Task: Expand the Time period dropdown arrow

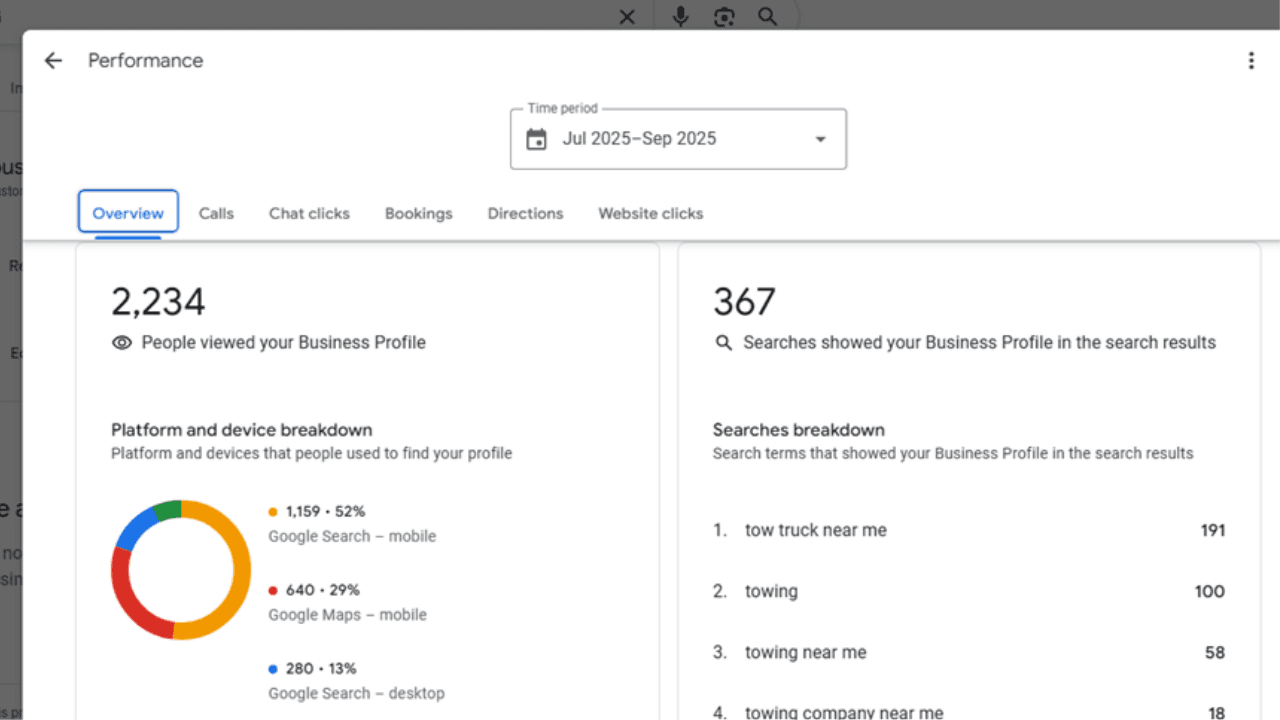Action: 820,139
